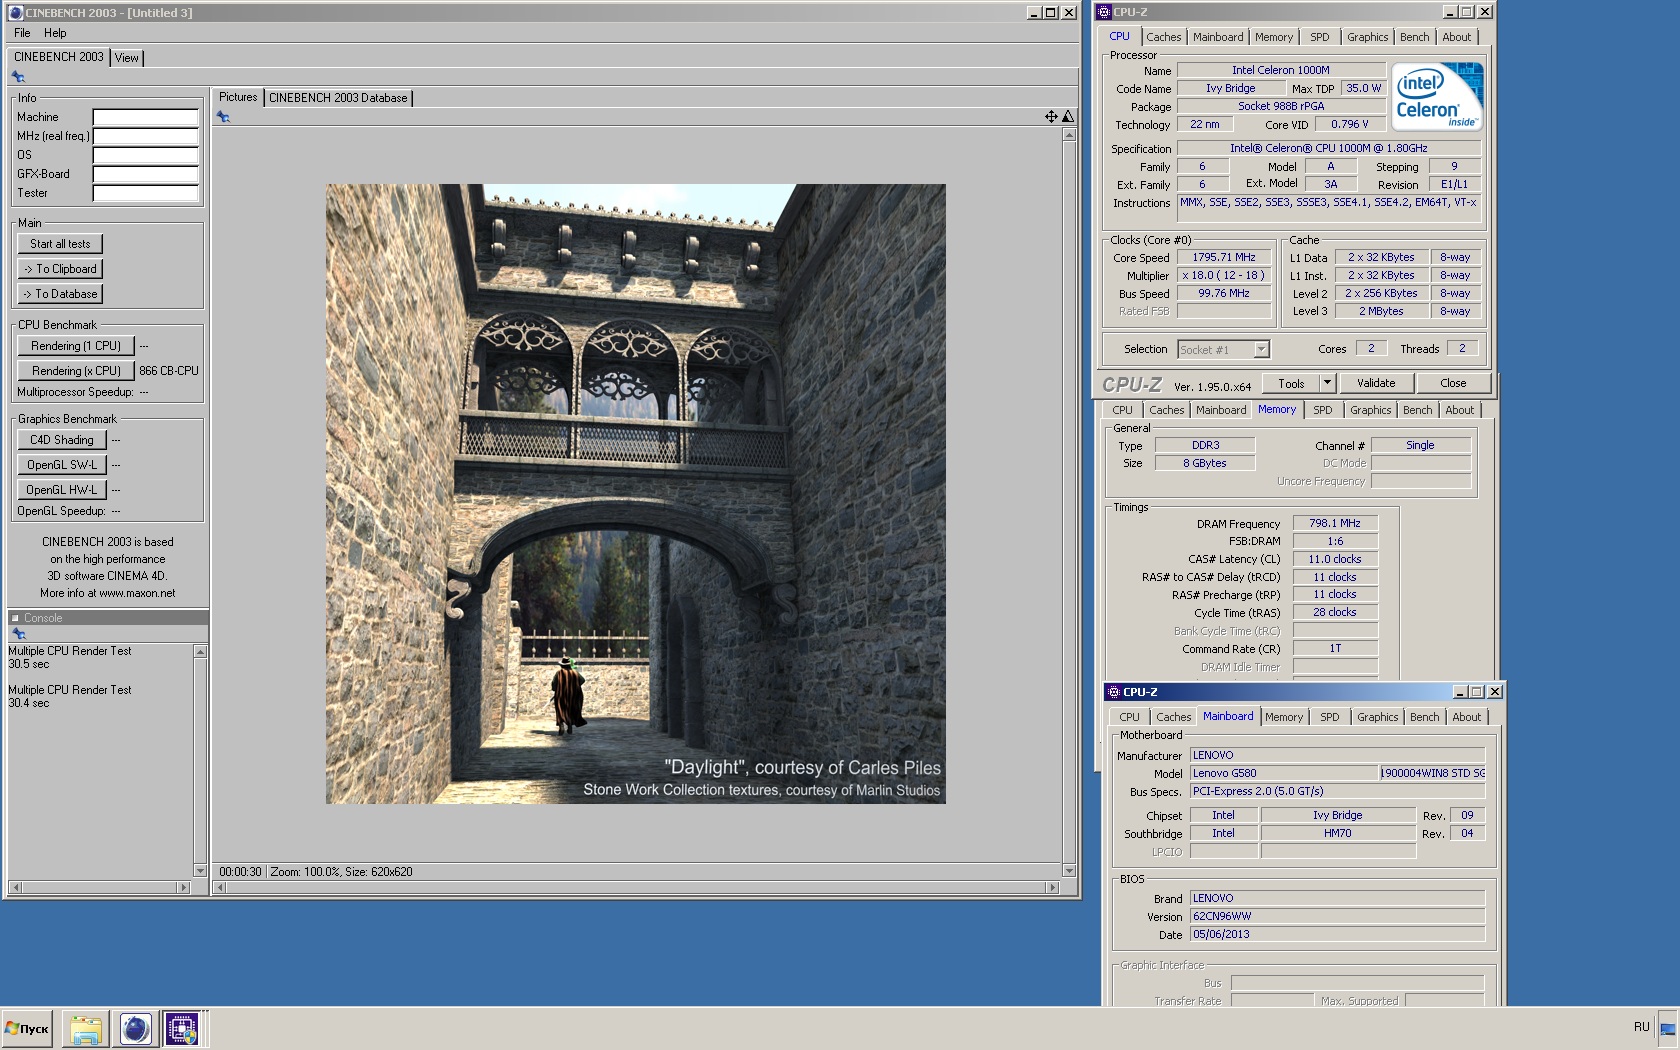Click the pin icon under Pictures tab
The height and width of the screenshot is (1050, 1680).
pos(223,117)
